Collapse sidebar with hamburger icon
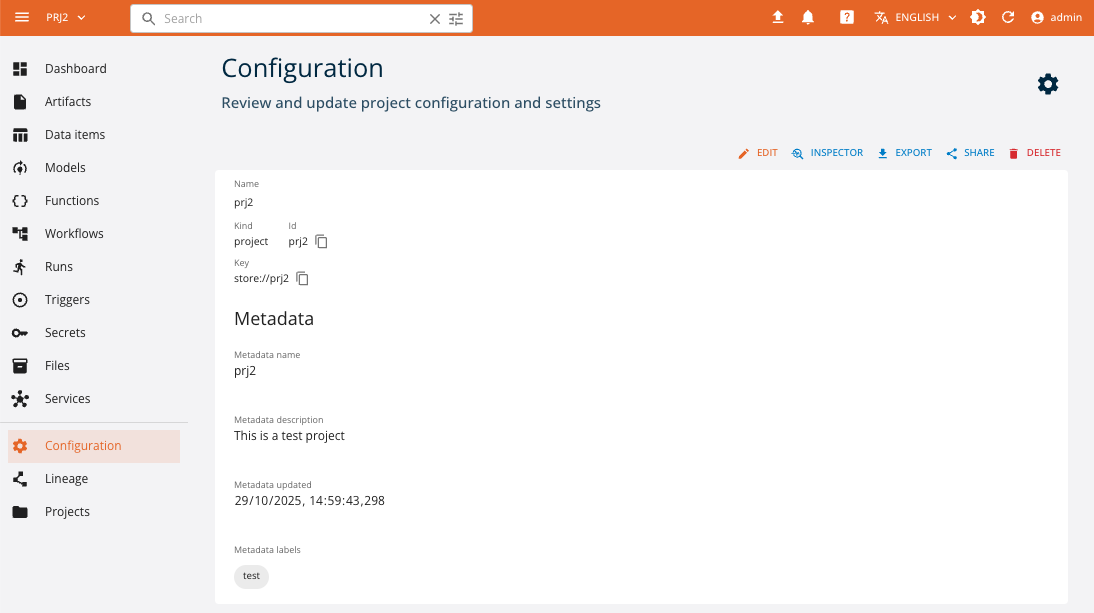Image resolution: width=1094 pixels, height=613 pixels. click(22, 17)
